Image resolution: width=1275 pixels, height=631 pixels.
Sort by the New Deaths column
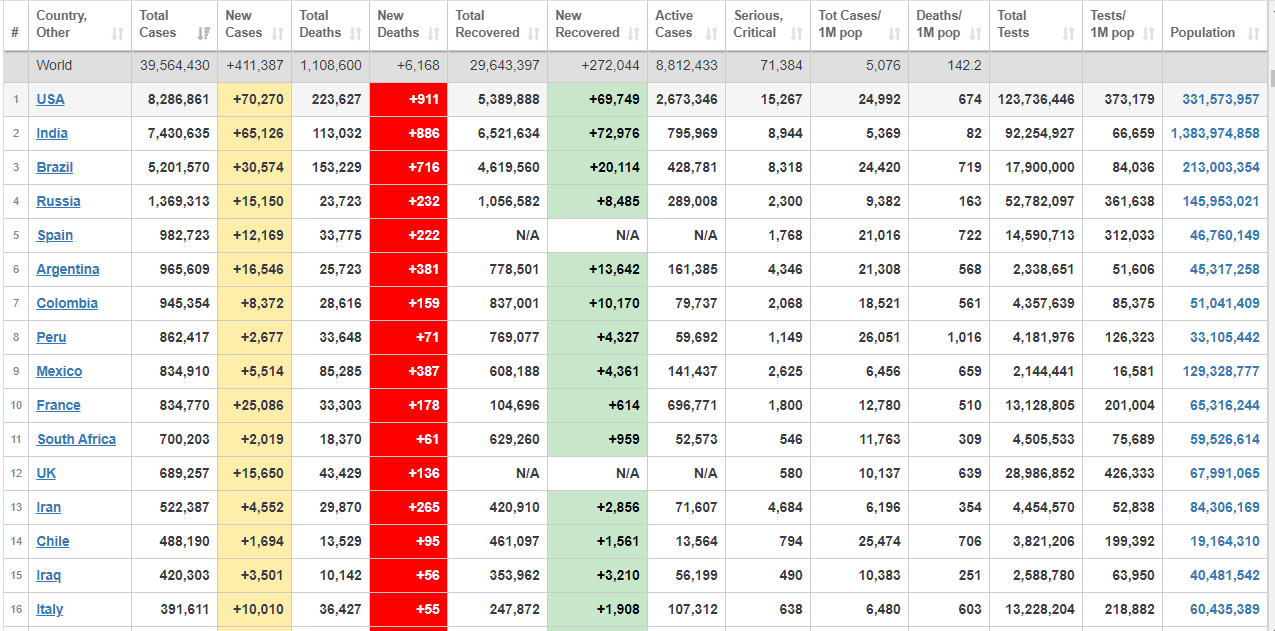[409, 24]
